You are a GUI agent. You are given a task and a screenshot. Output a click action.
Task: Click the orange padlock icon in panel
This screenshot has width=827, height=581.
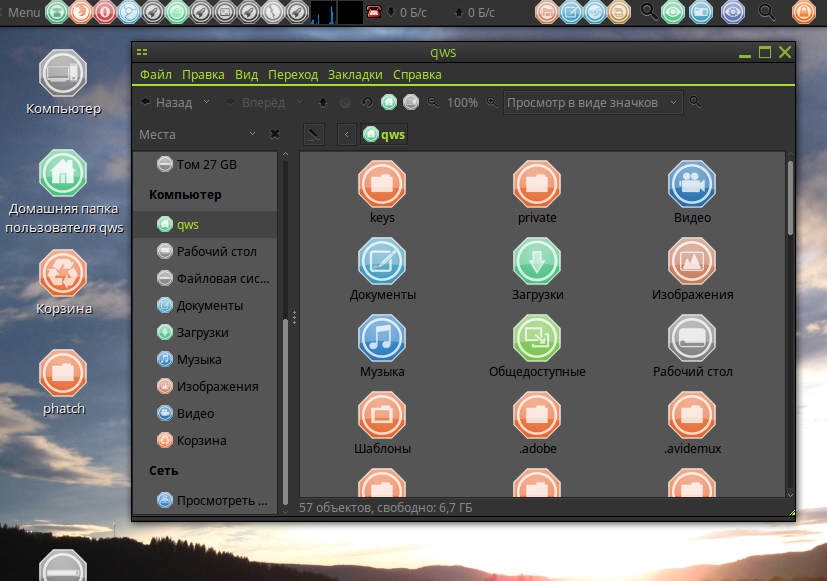(x=804, y=12)
